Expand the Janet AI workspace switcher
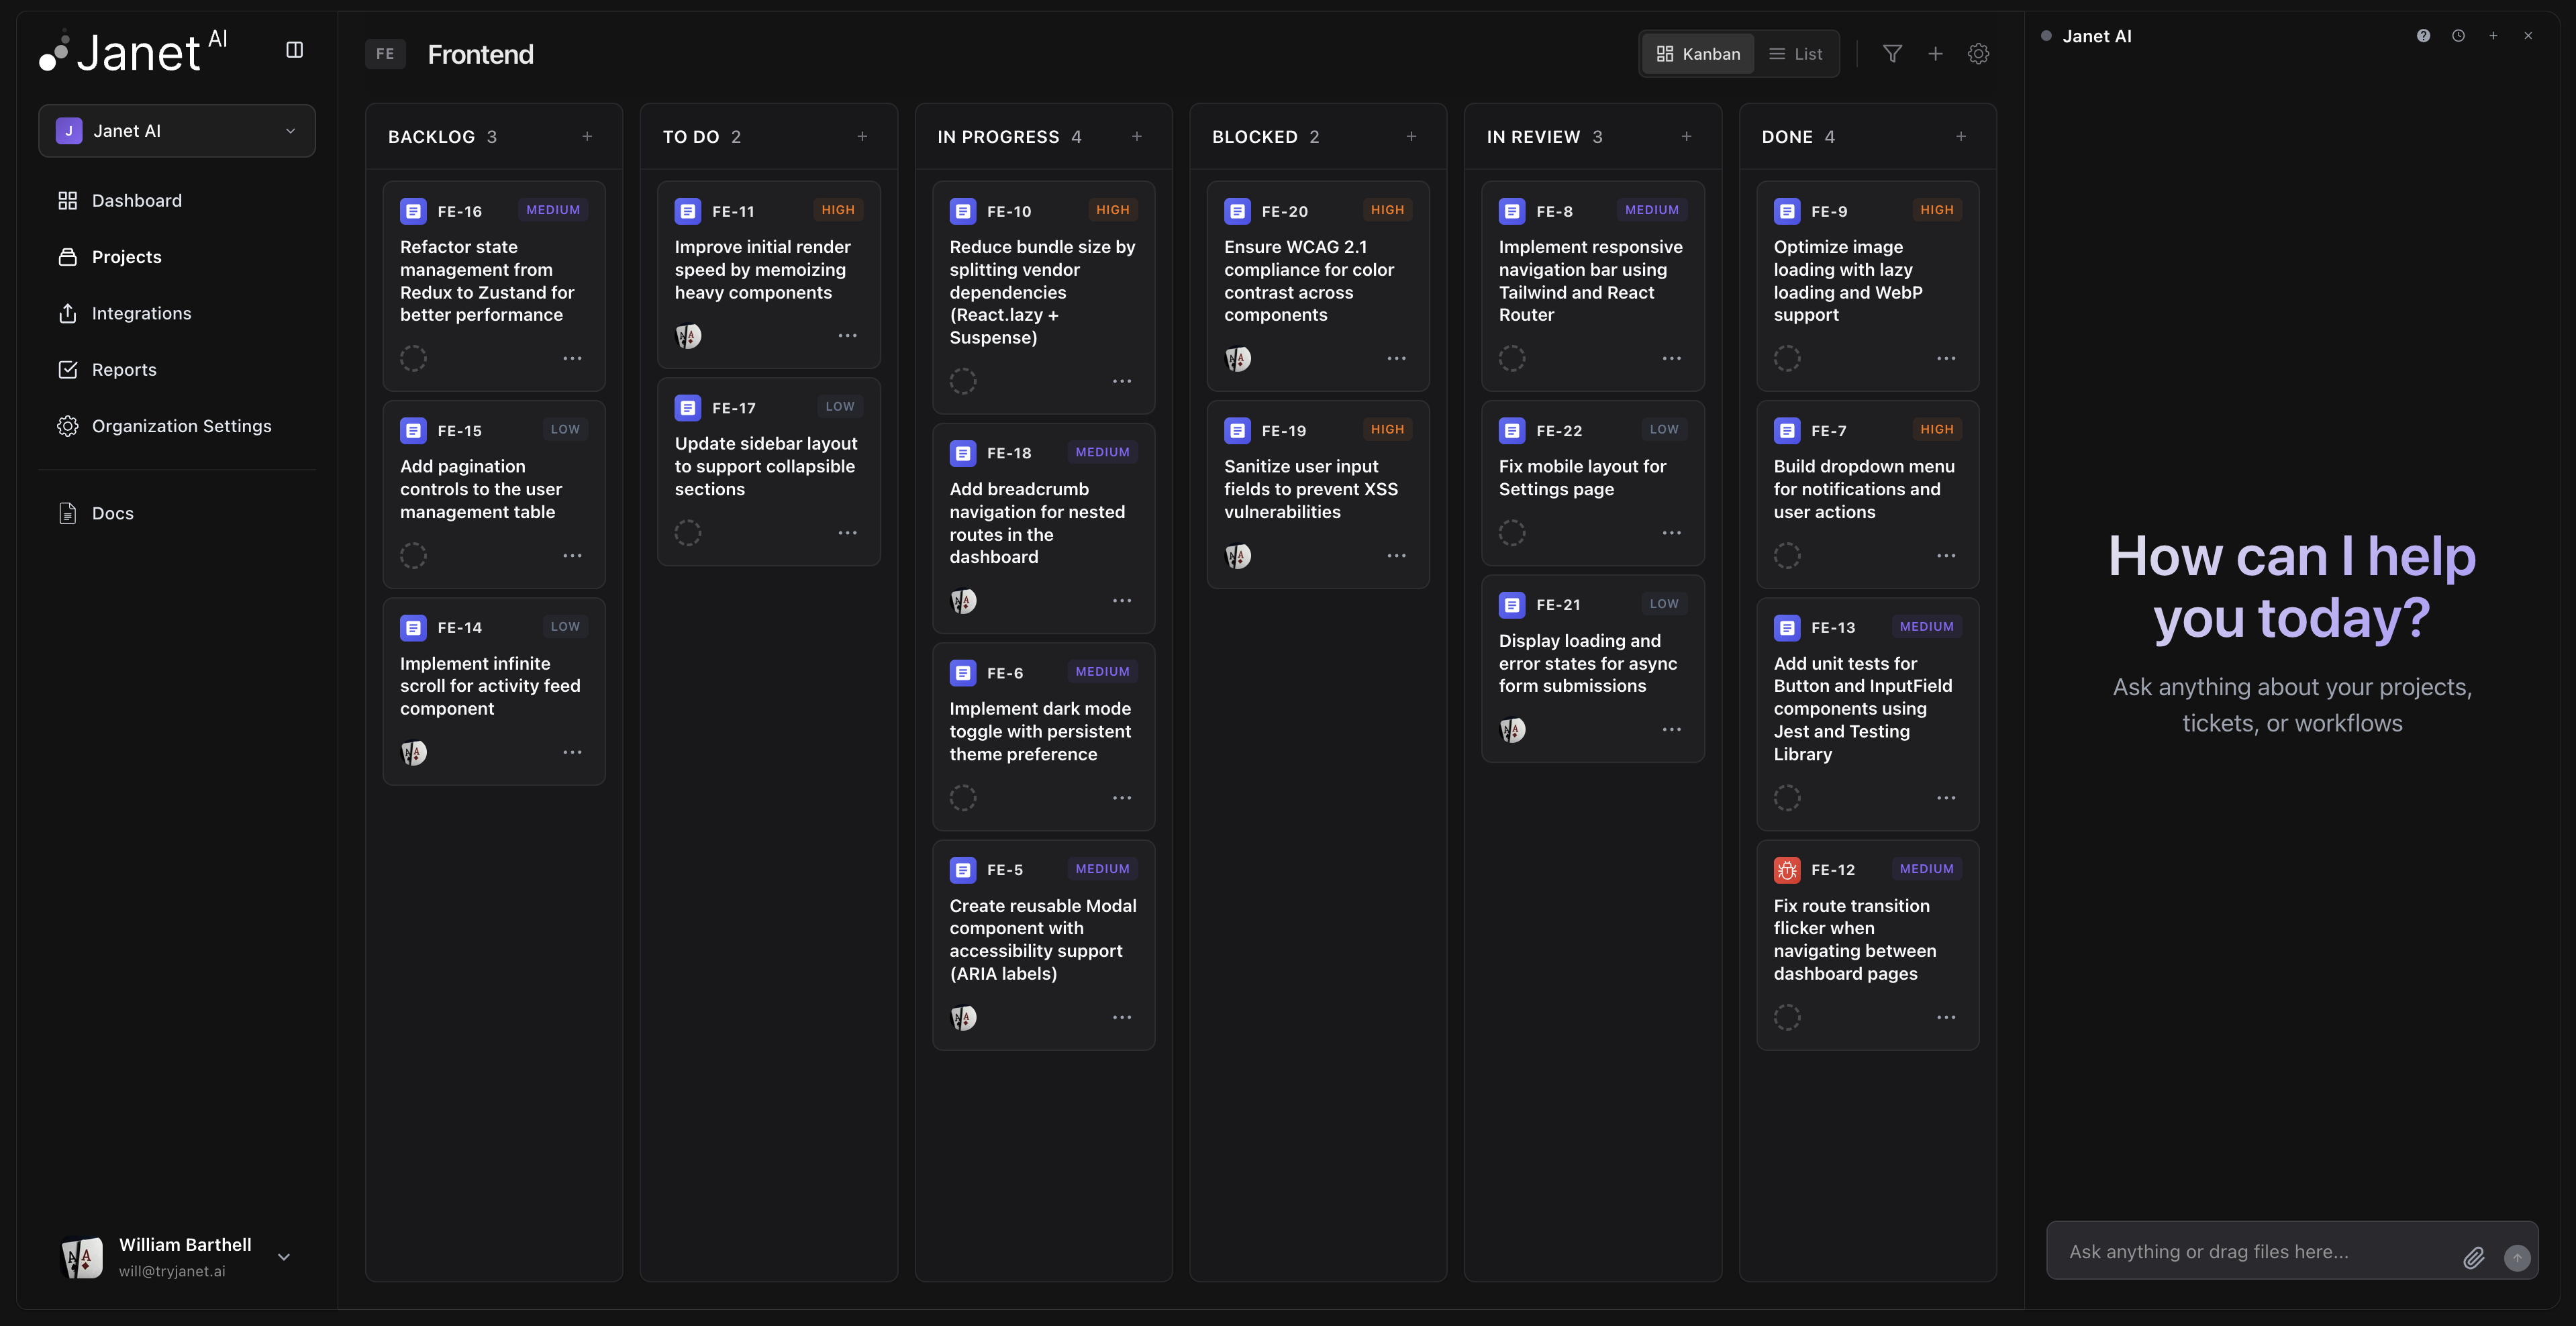 coord(291,130)
